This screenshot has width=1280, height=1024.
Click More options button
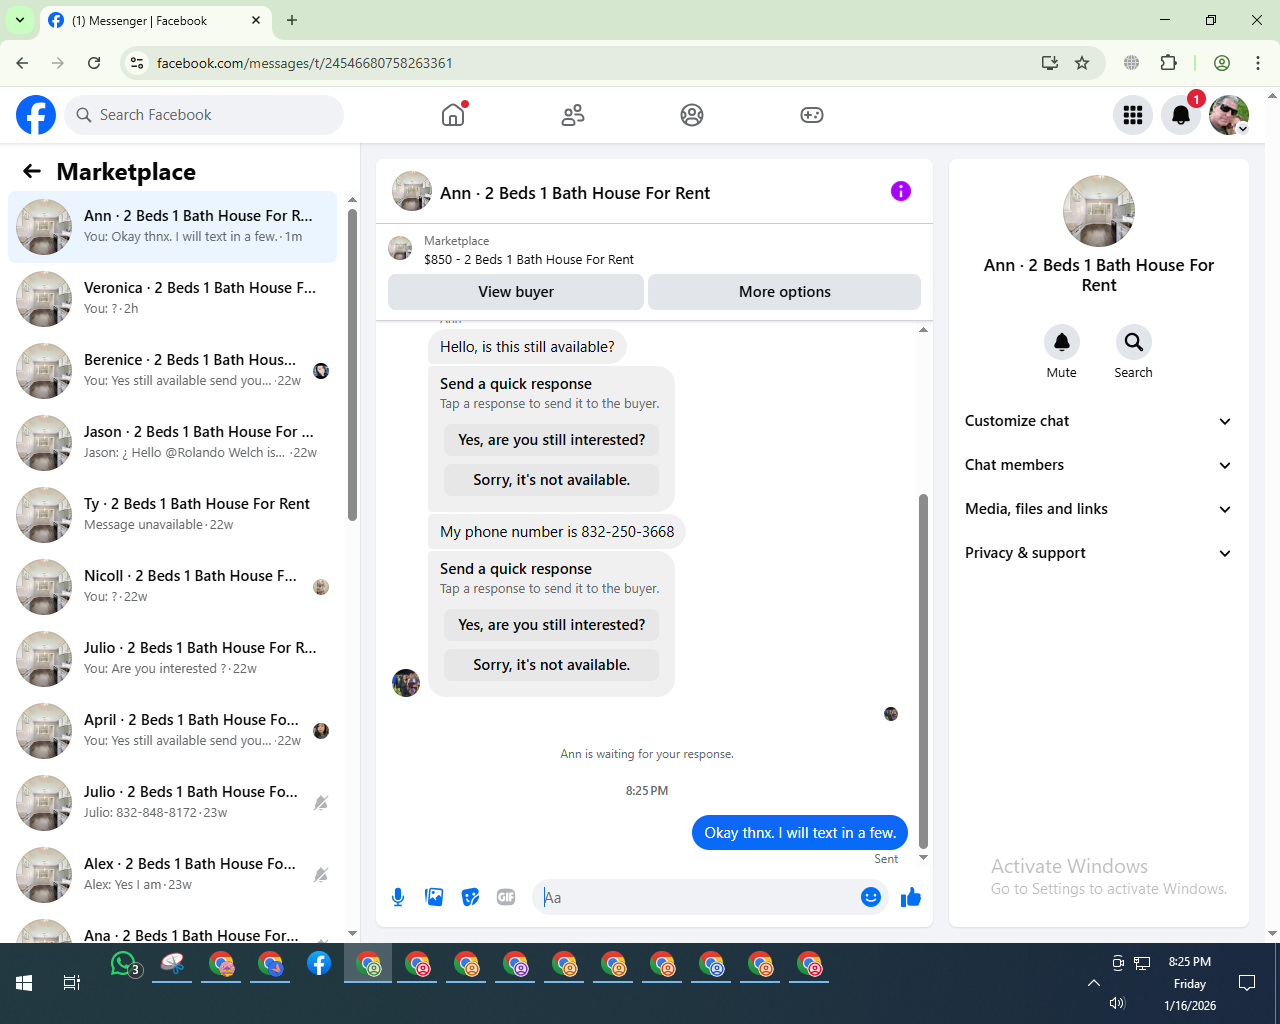tap(785, 292)
